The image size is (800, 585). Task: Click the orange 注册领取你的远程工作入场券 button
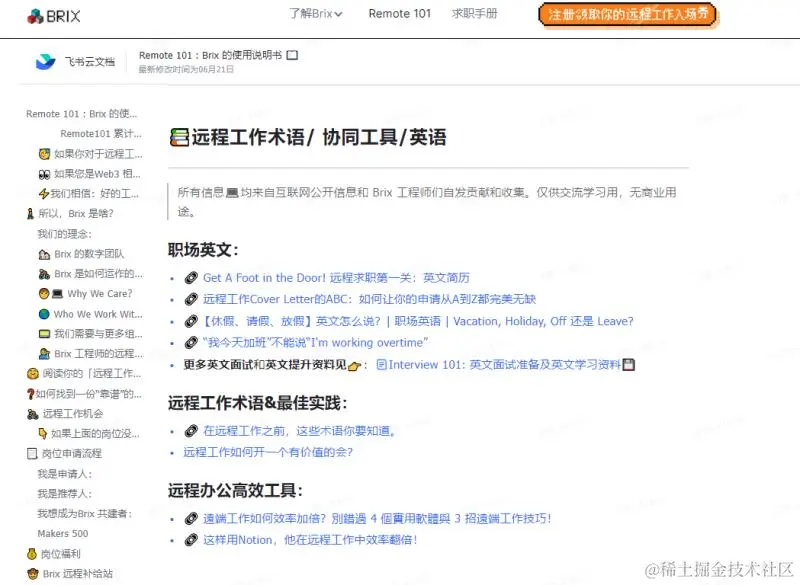tap(628, 15)
